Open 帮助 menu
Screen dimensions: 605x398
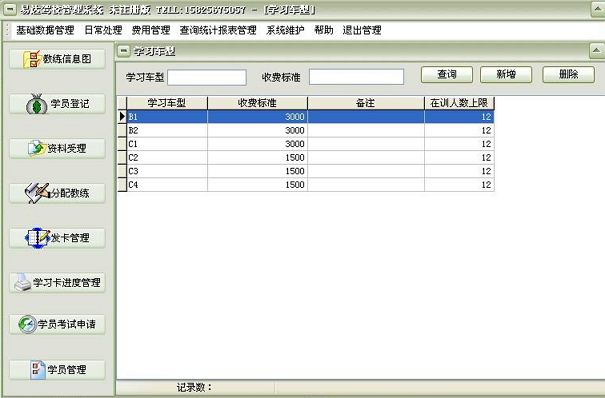324,30
